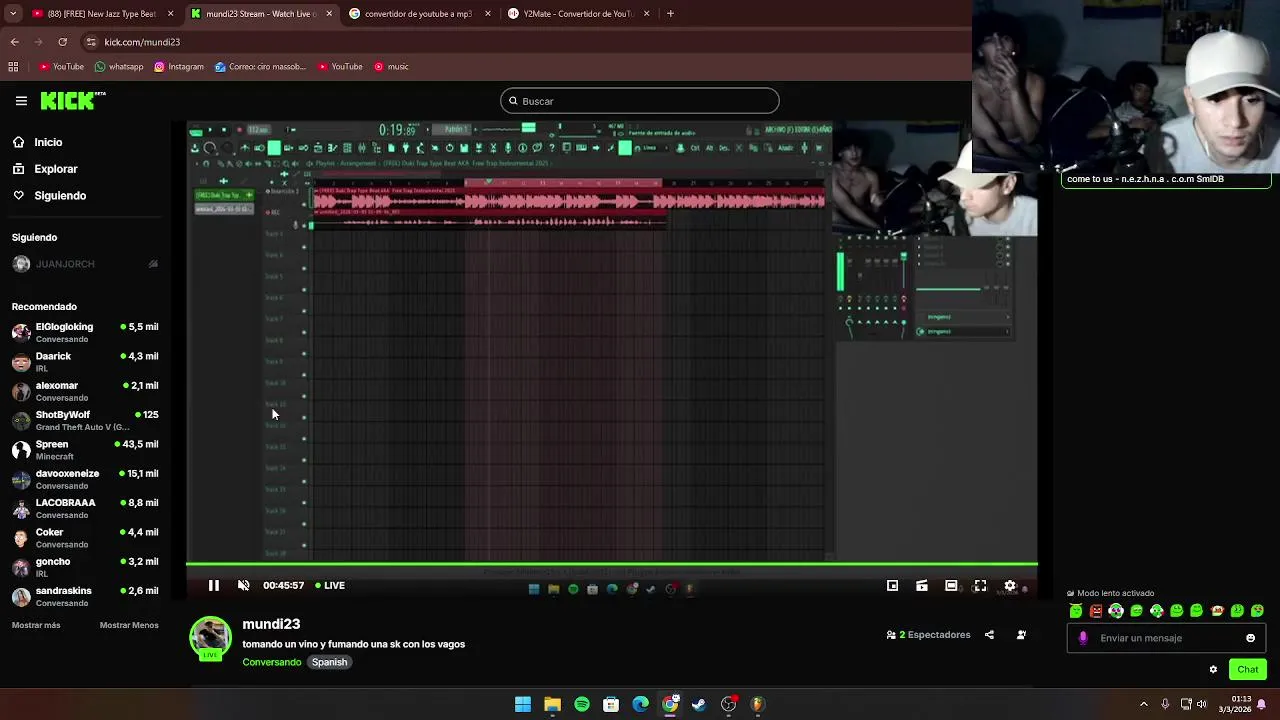Open chat settings gear

tap(1213, 670)
